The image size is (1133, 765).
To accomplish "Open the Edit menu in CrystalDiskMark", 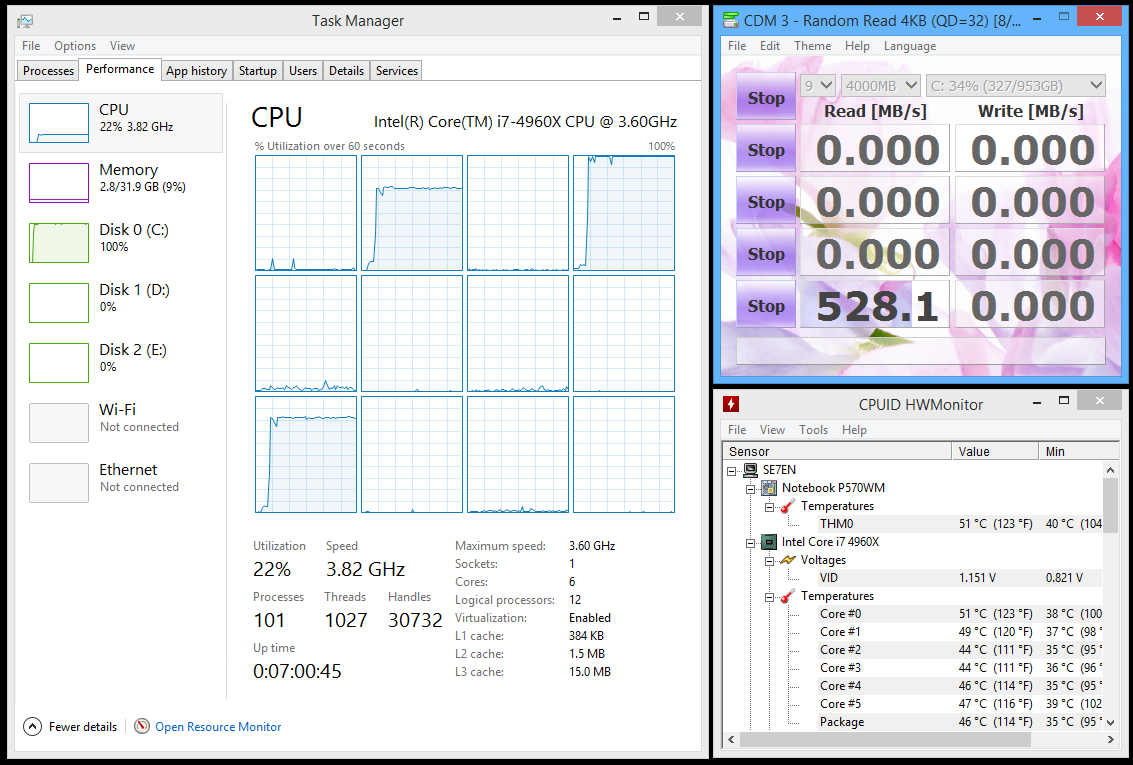I will click(770, 46).
